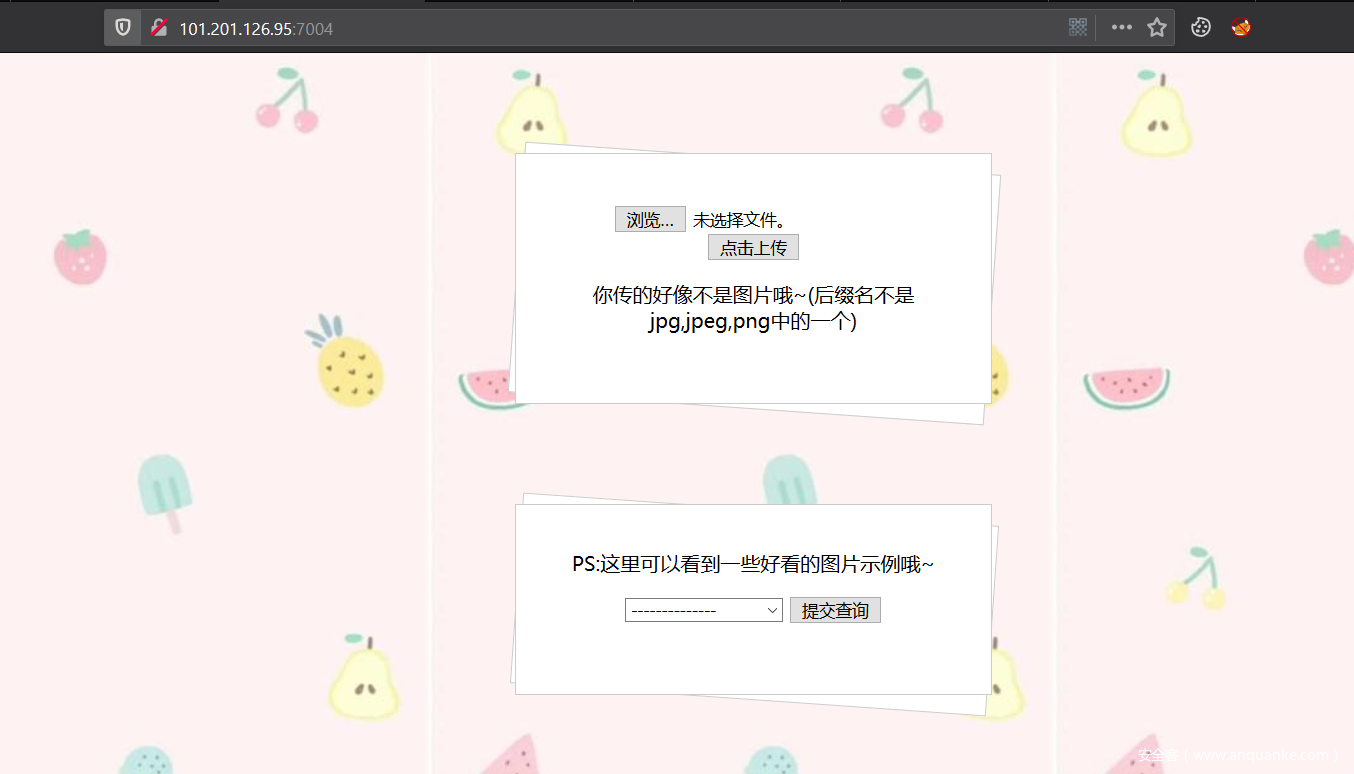This screenshot has width=1354, height=774.
Task: Click the PS:这里可以看到 hint text
Action: [753, 565]
